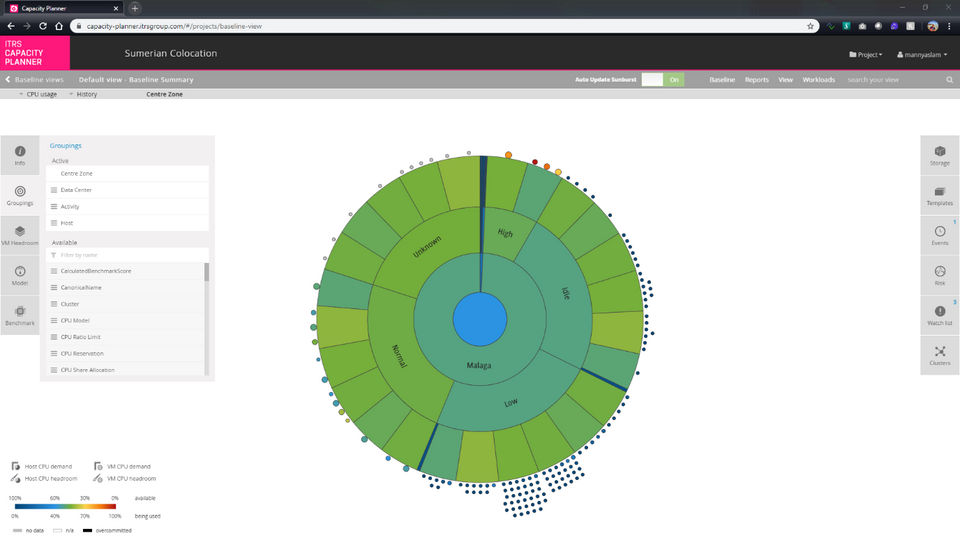Open the Storage panel on the right
This screenshot has width=960, height=540.
tap(940, 156)
